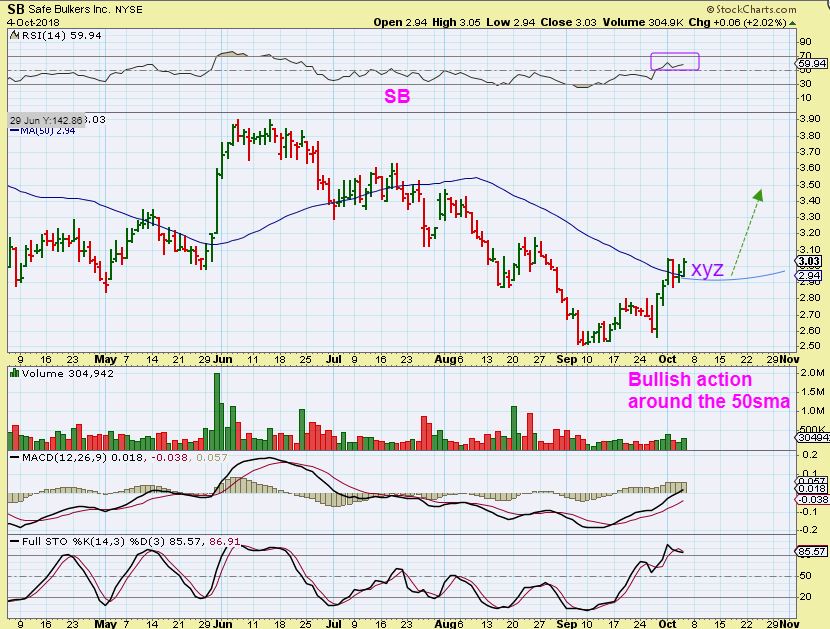Screen dimensions: 830x629
Task: Click the MACD(12,26,9) indicator label
Action: (x=65, y=457)
